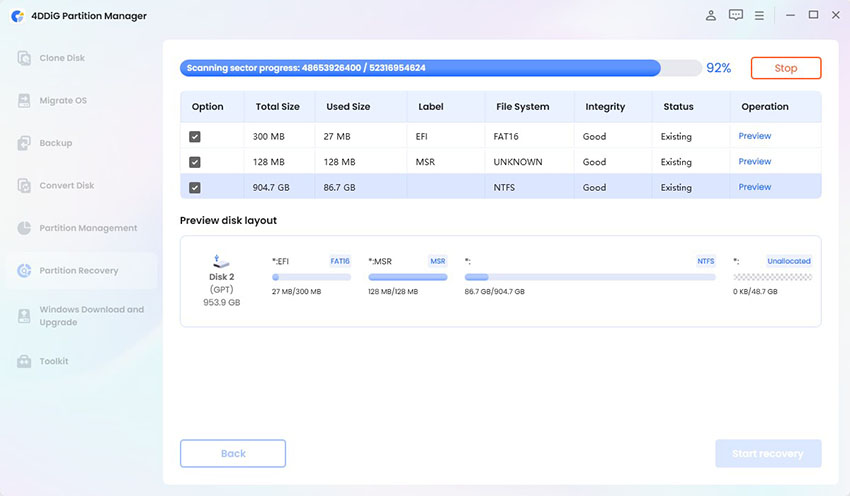The image size is (850, 496).
Task: Select the Disk 2 drive icon in layout
Action: 221,262
